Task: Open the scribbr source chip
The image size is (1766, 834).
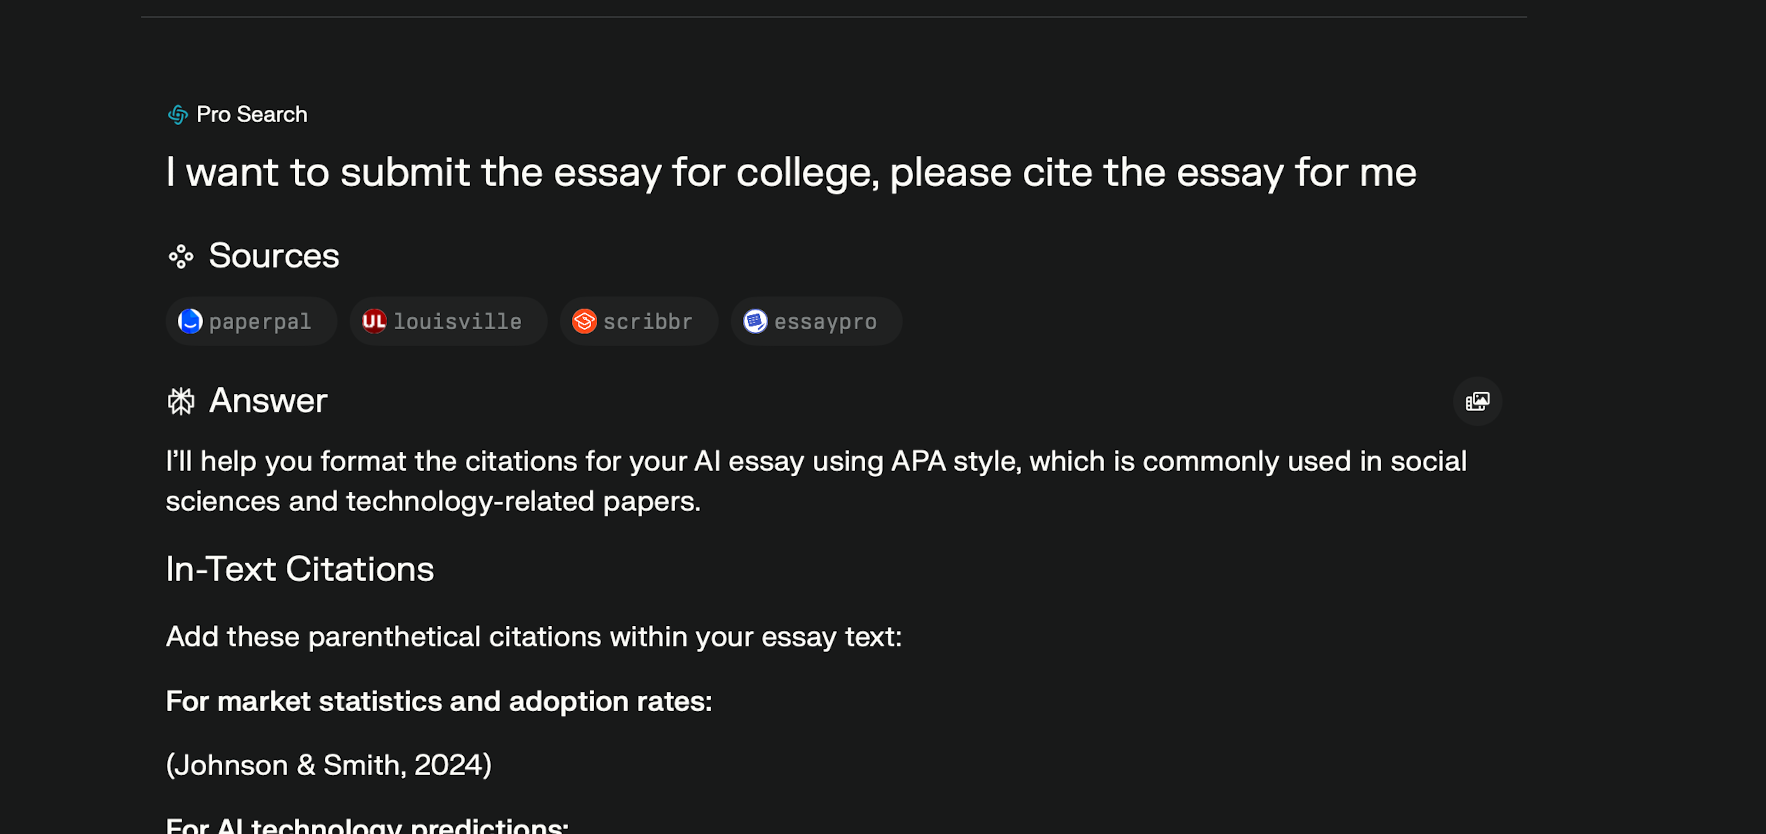Action: [x=638, y=321]
